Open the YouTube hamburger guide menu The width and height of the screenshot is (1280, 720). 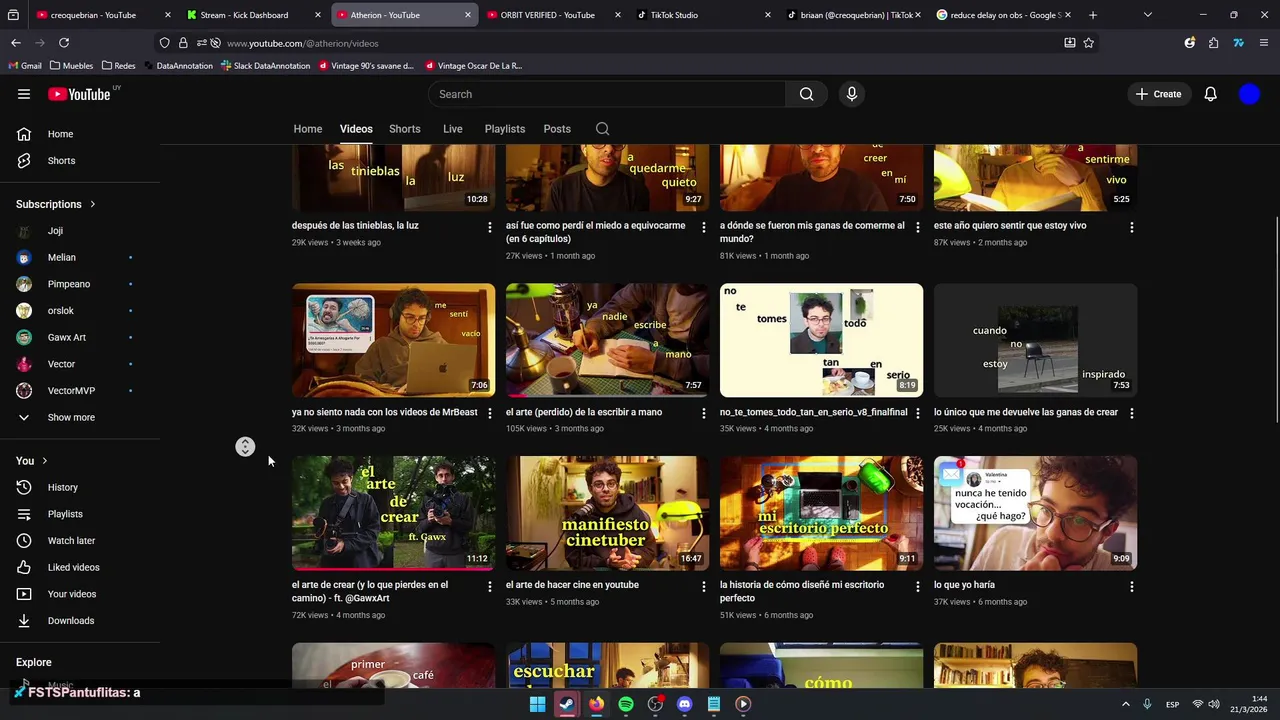pyautogui.click(x=24, y=94)
